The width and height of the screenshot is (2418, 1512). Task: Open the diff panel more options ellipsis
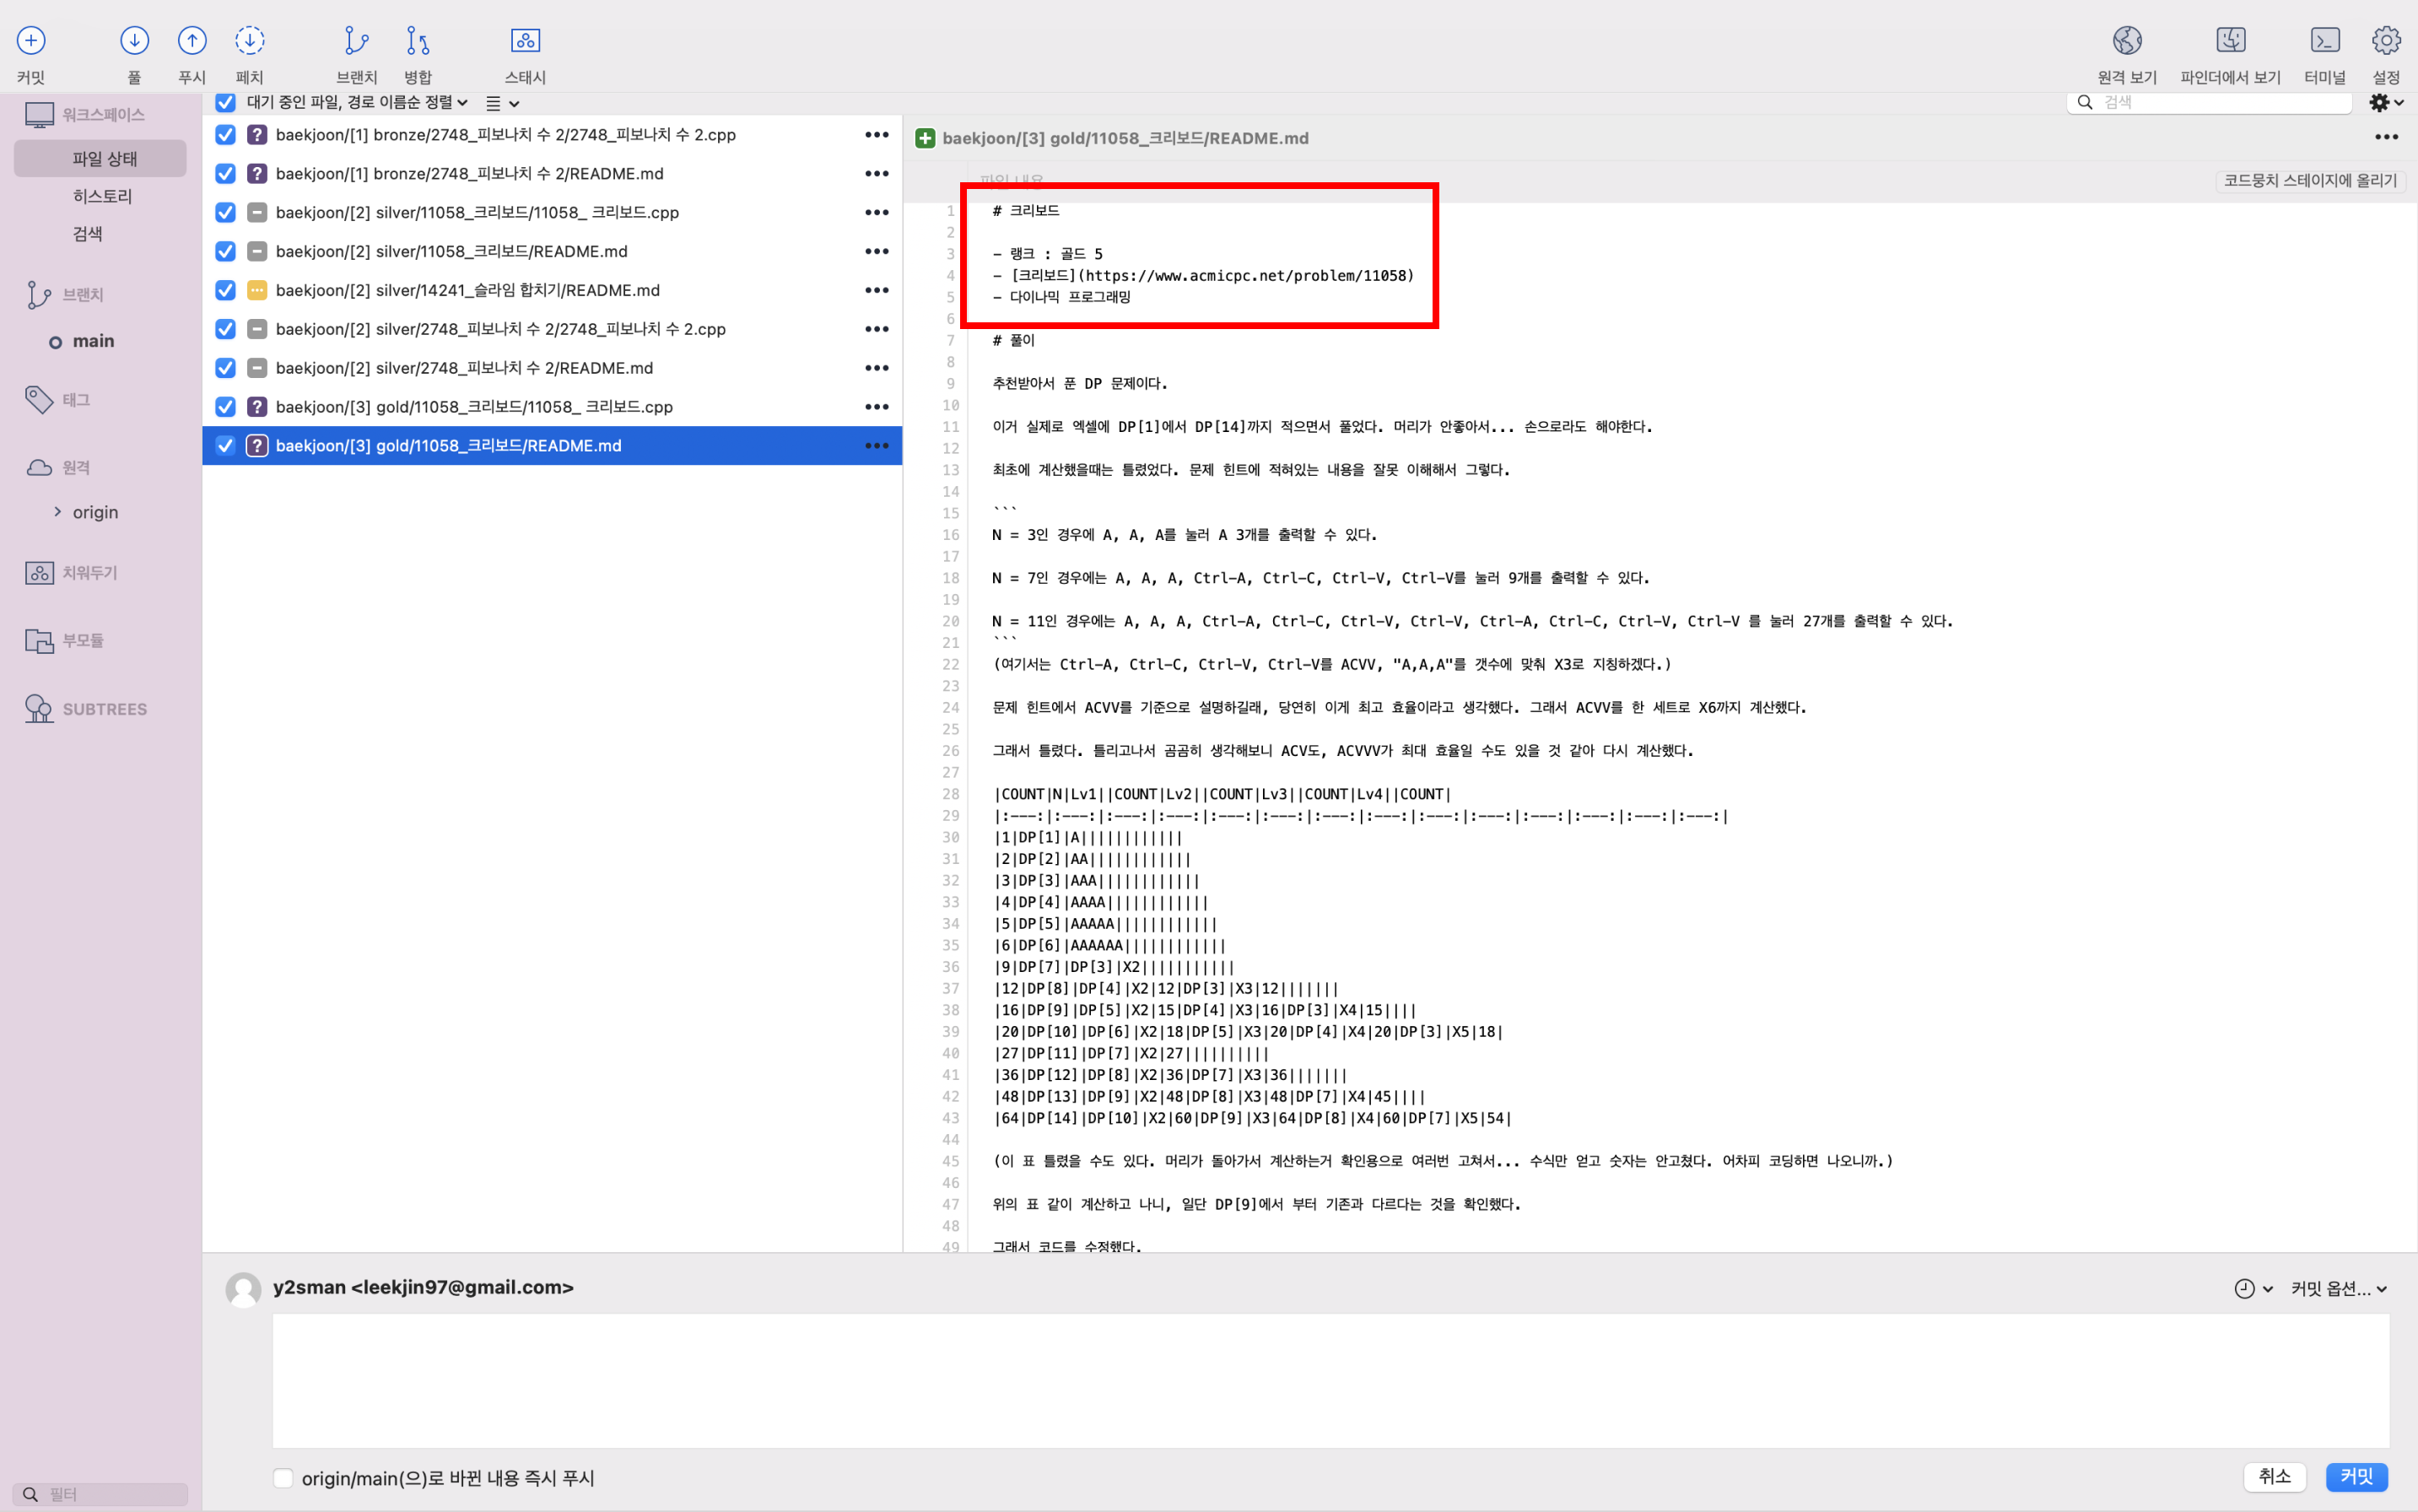point(2386,138)
